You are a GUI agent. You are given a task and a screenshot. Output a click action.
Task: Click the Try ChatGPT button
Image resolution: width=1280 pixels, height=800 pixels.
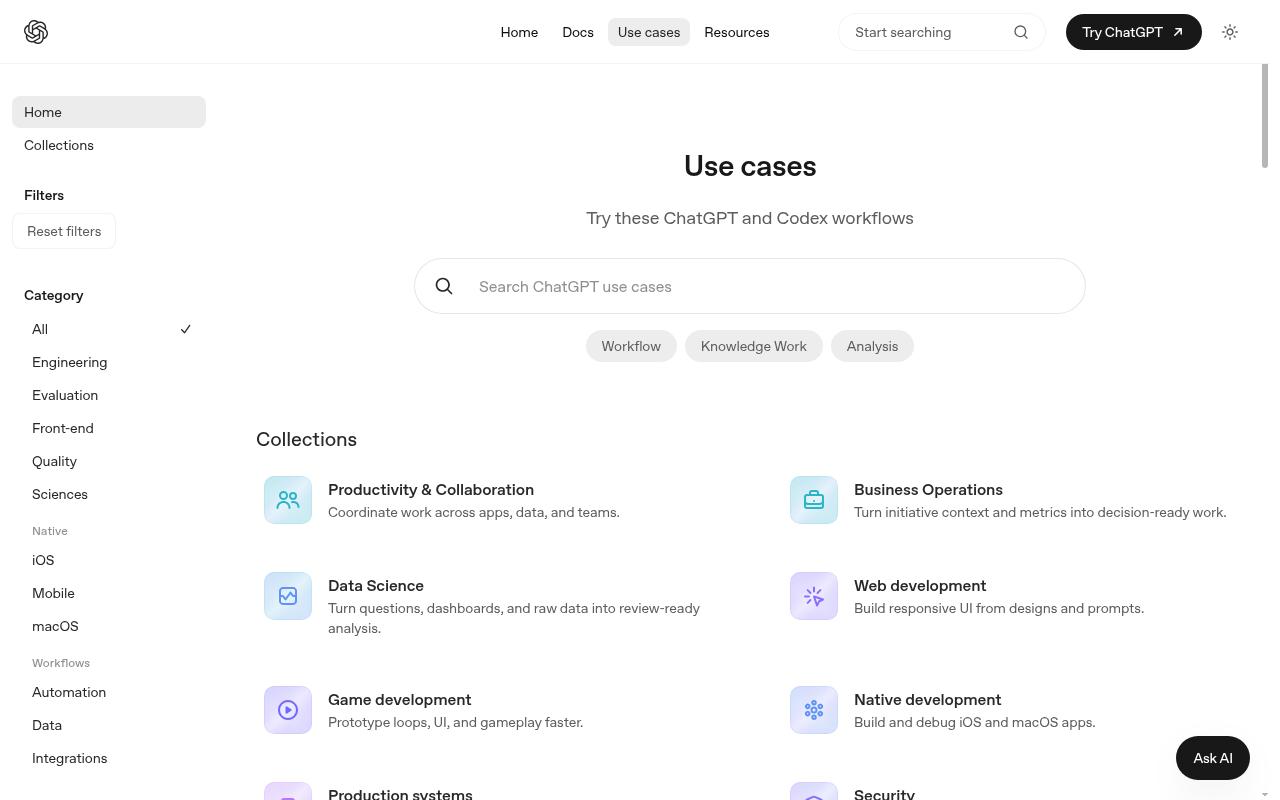(1134, 32)
